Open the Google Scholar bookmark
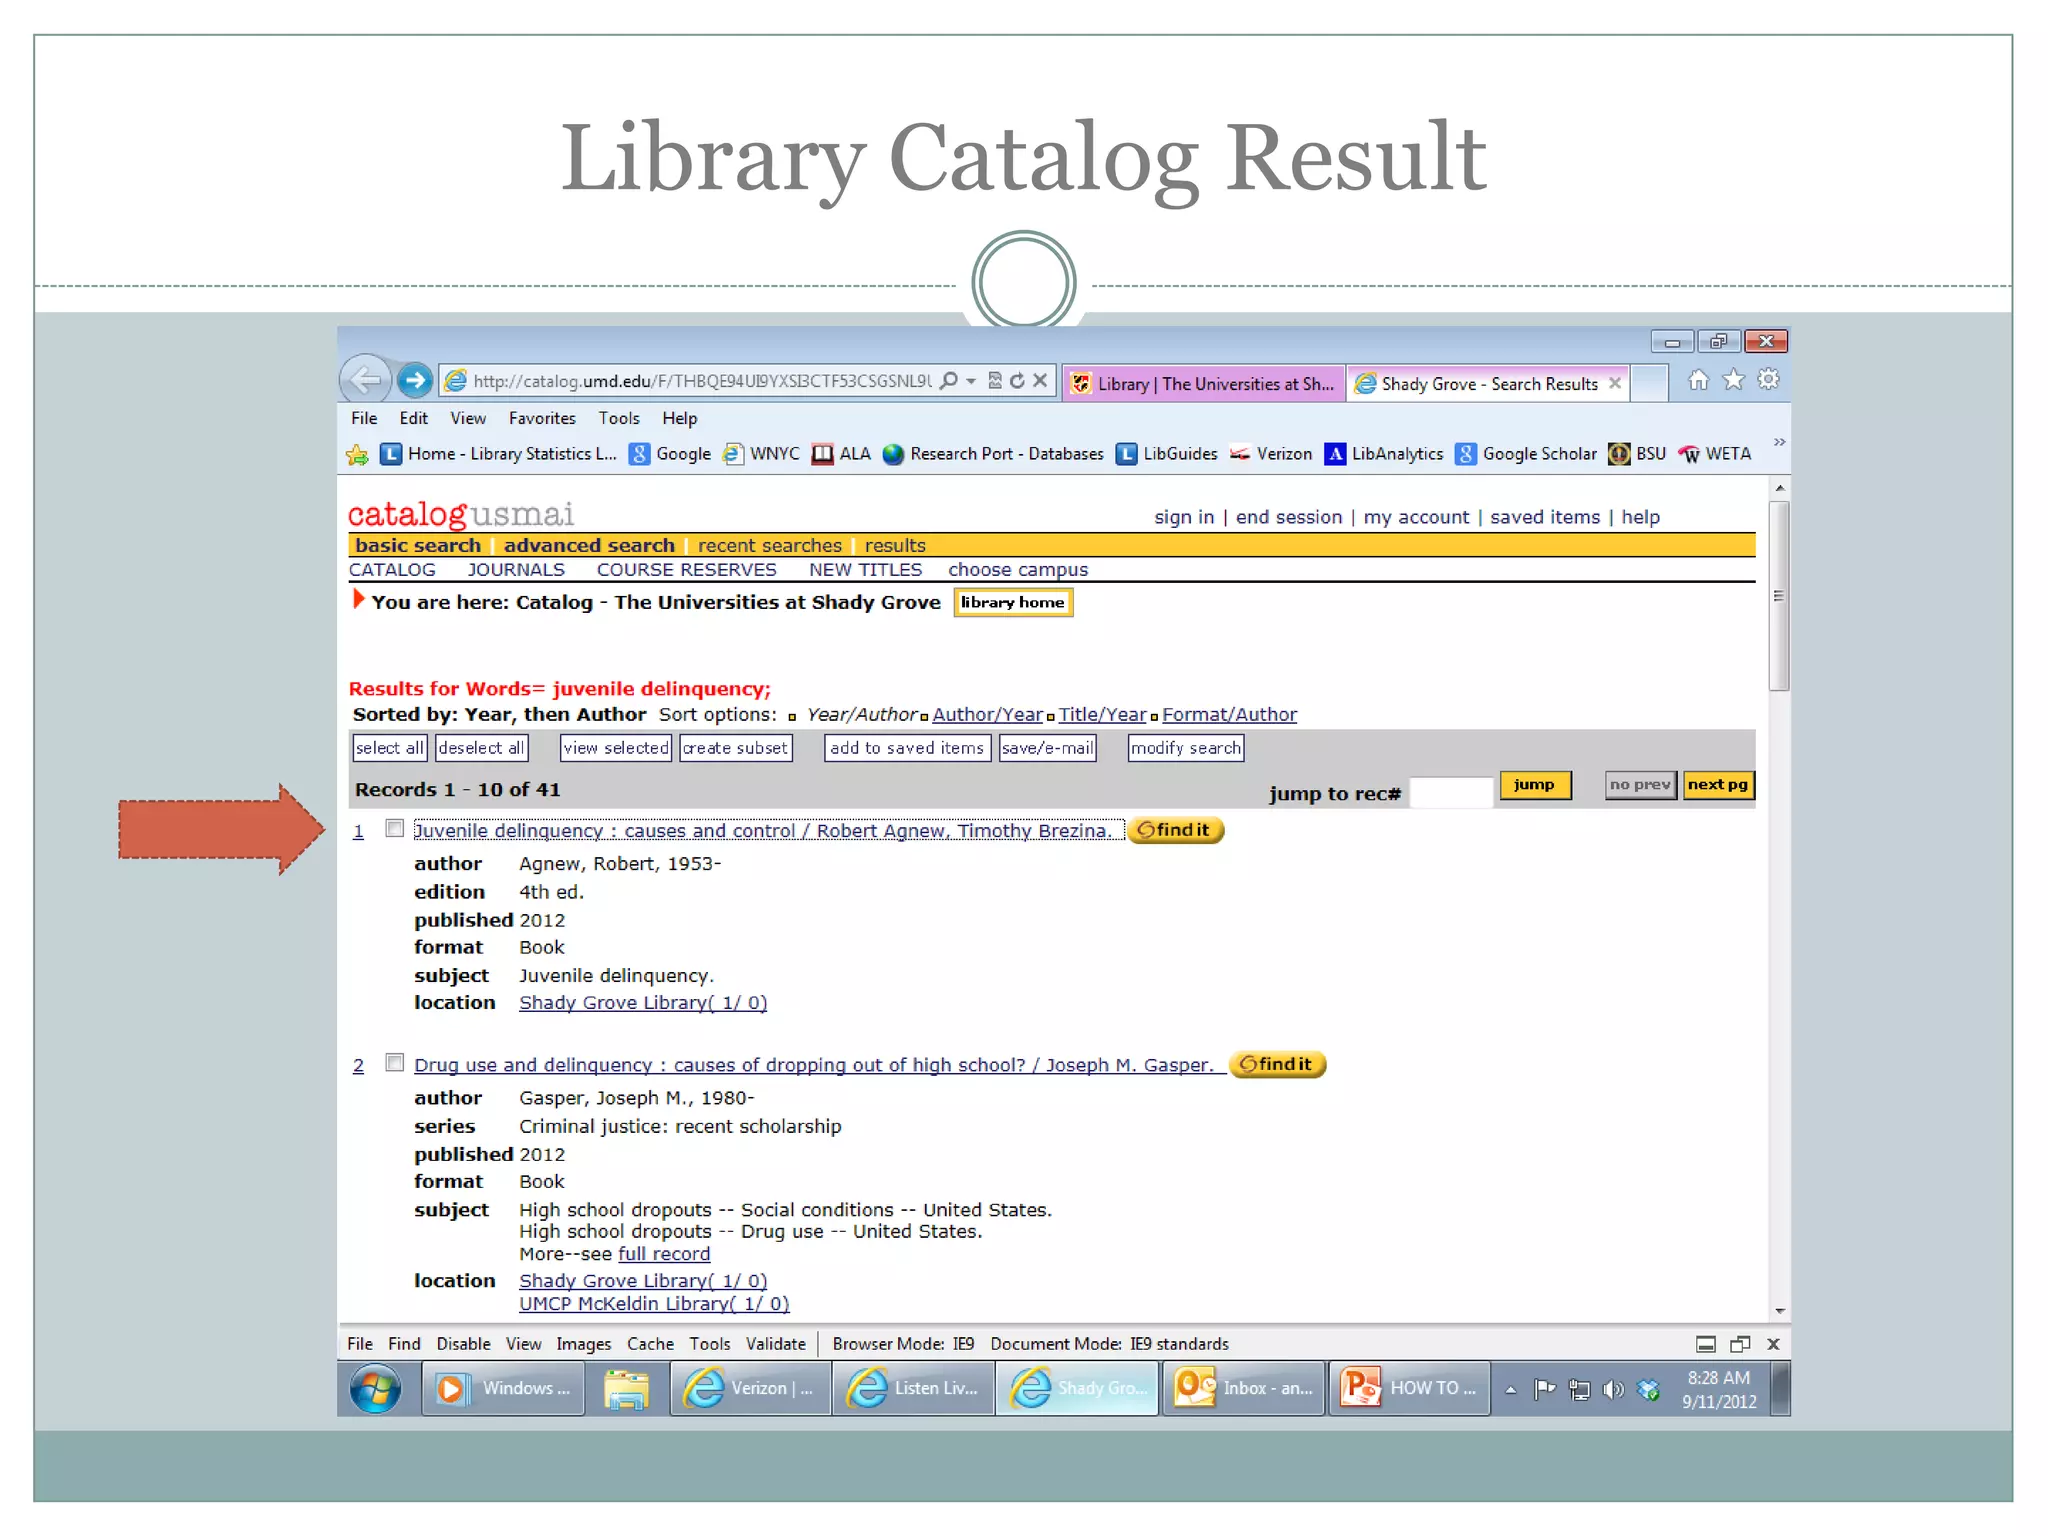 coord(1526,454)
